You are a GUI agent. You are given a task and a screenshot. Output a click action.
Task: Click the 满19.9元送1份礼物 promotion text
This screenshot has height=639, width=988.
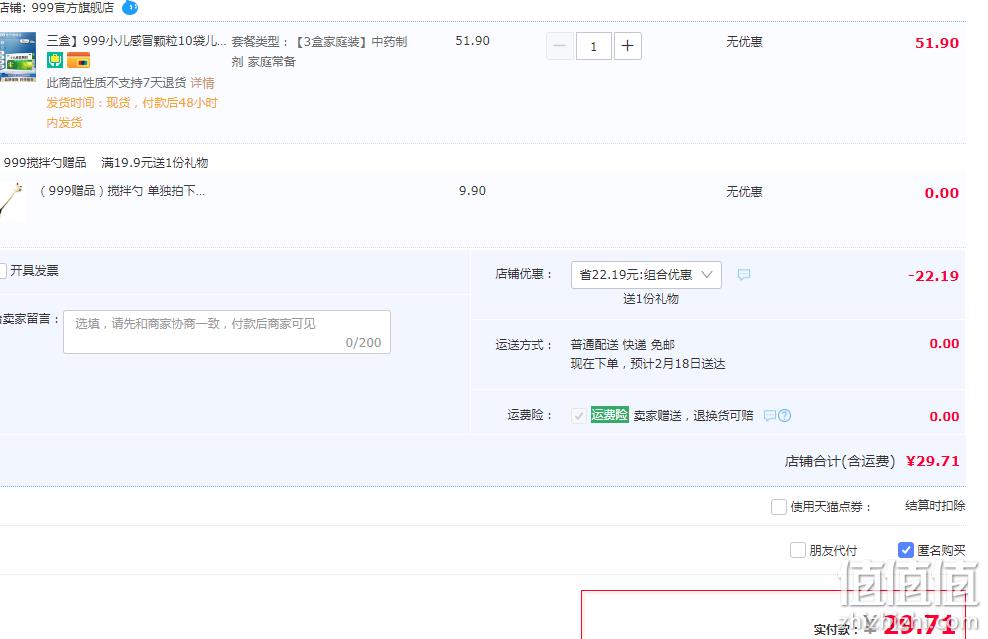(155, 163)
